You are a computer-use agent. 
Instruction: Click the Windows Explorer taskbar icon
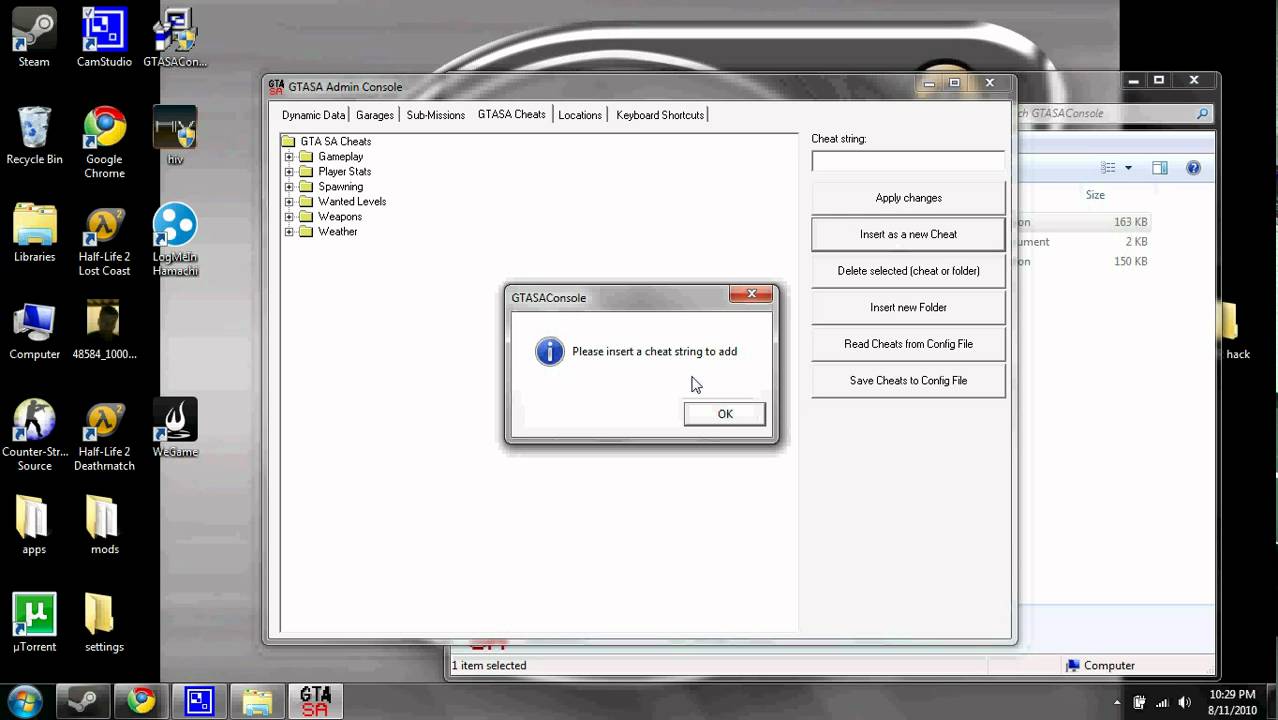click(x=258, y=701)
